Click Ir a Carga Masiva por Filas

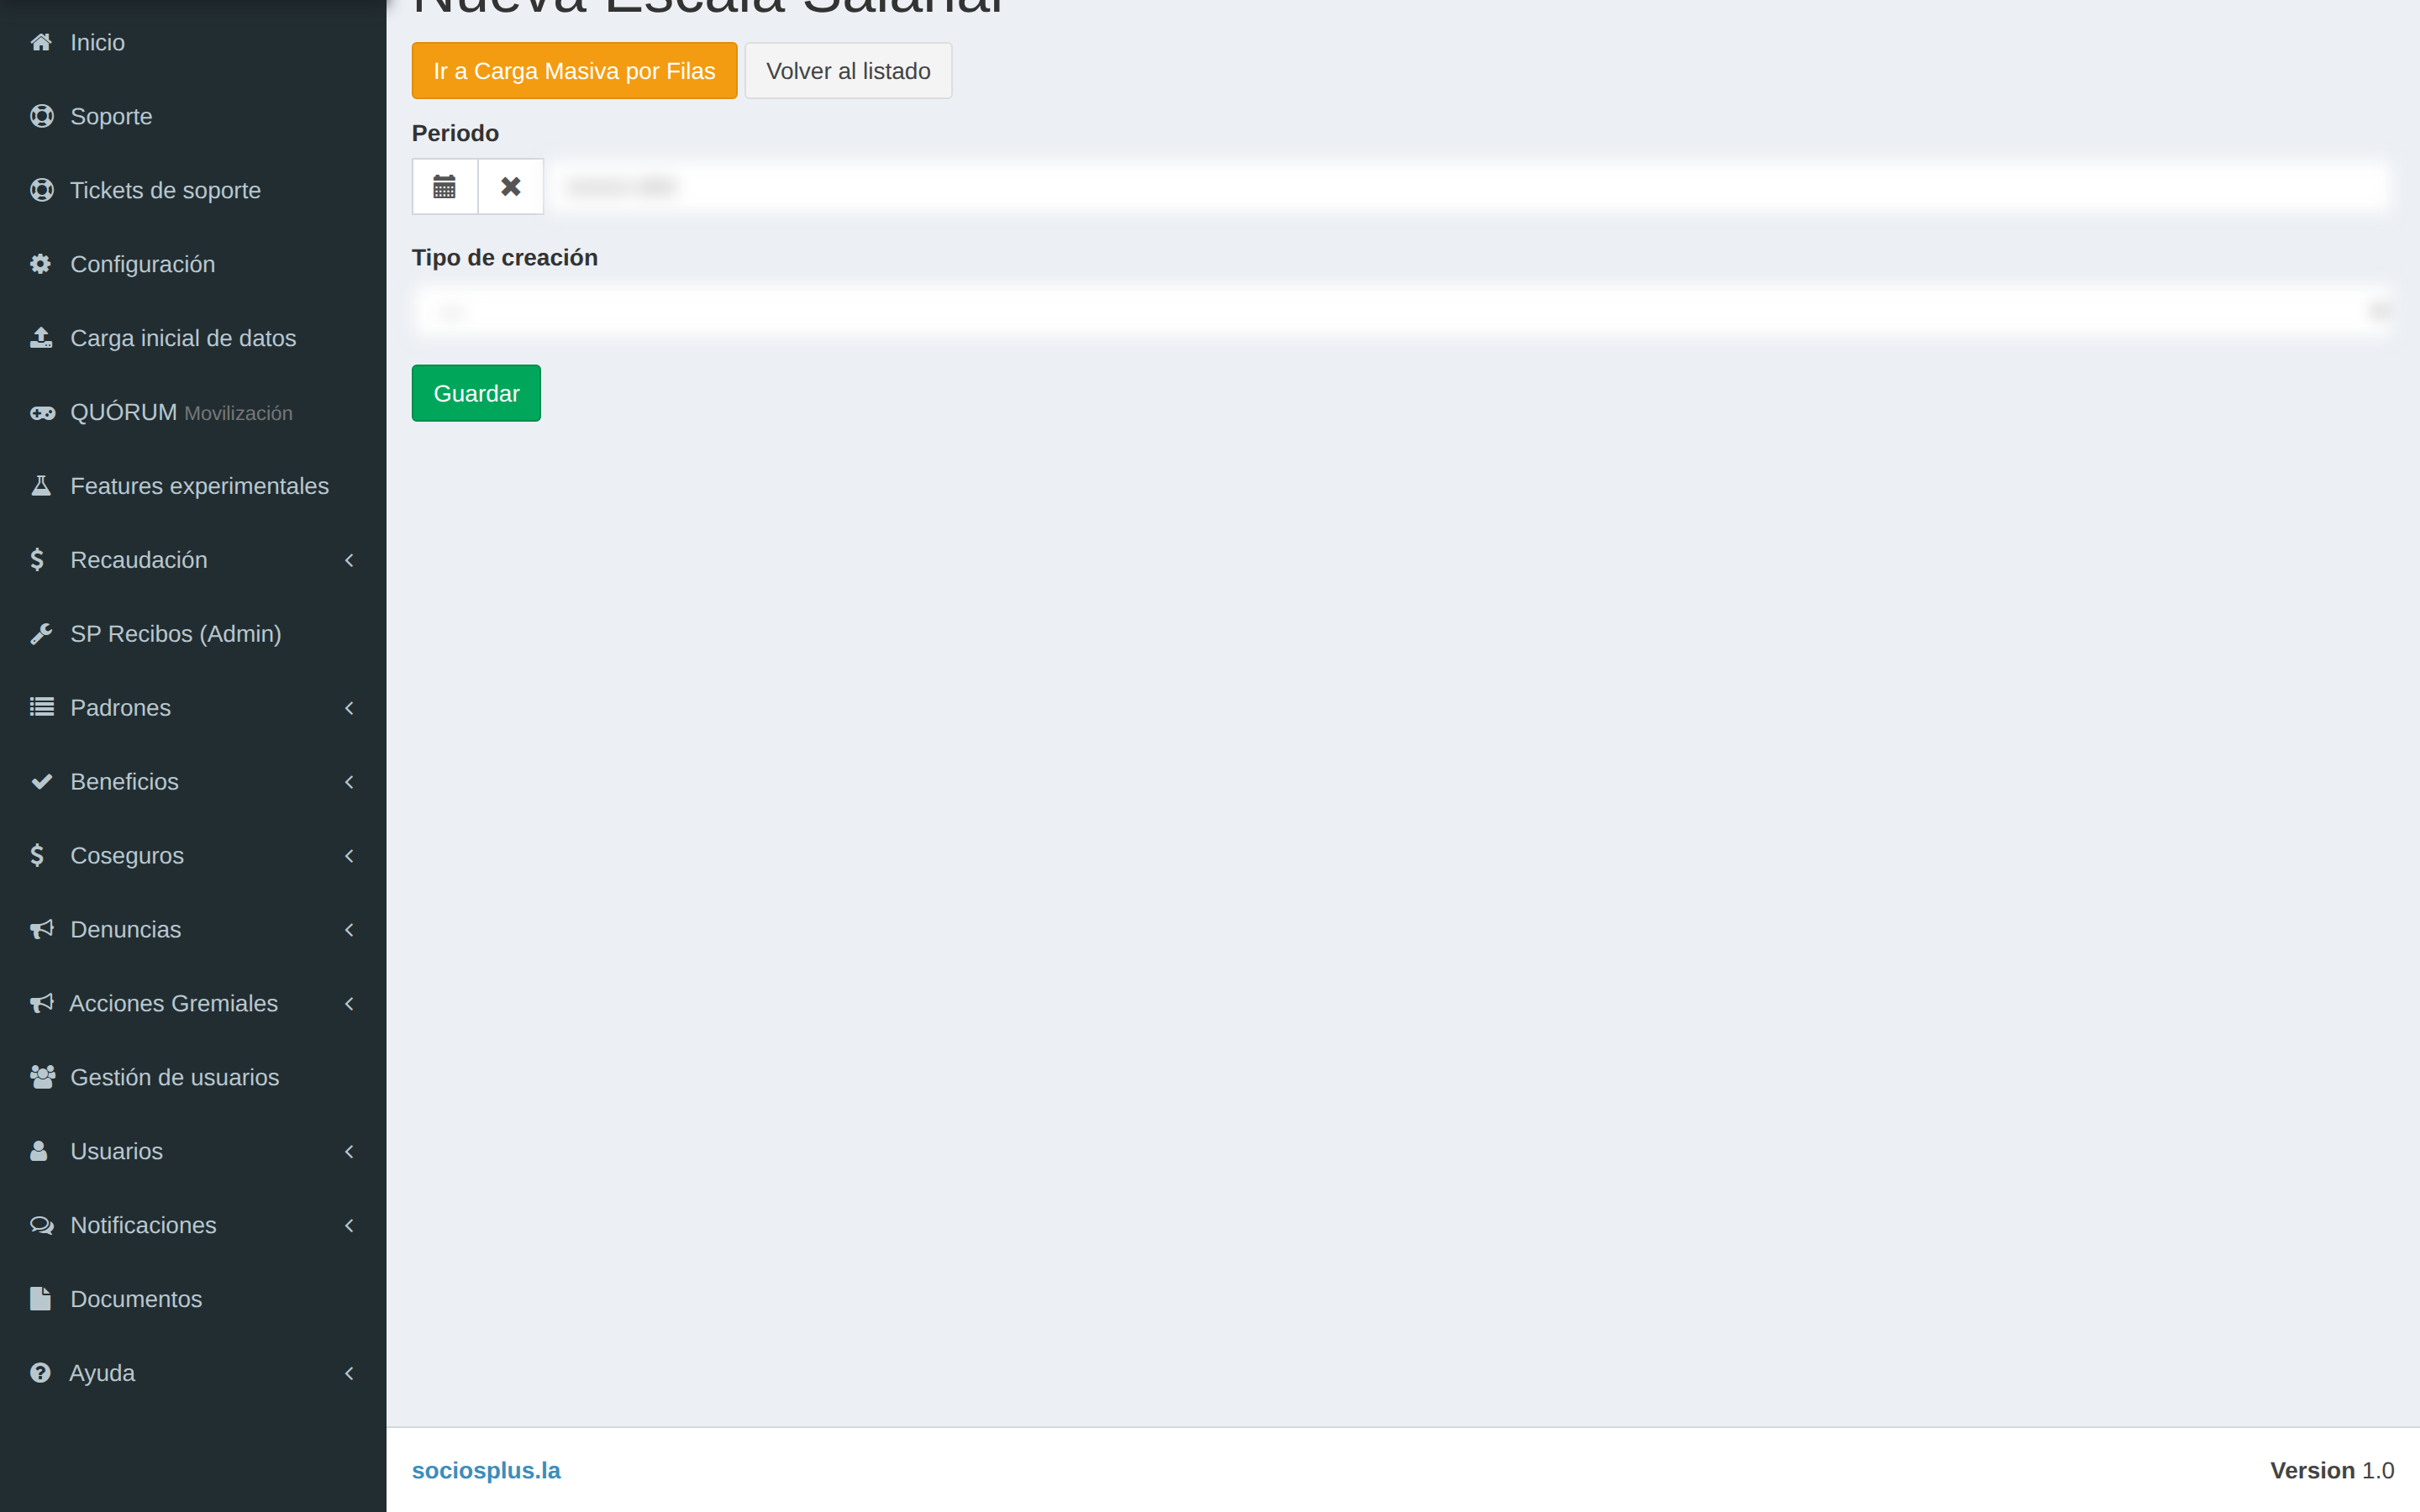[x=574, y=71]
